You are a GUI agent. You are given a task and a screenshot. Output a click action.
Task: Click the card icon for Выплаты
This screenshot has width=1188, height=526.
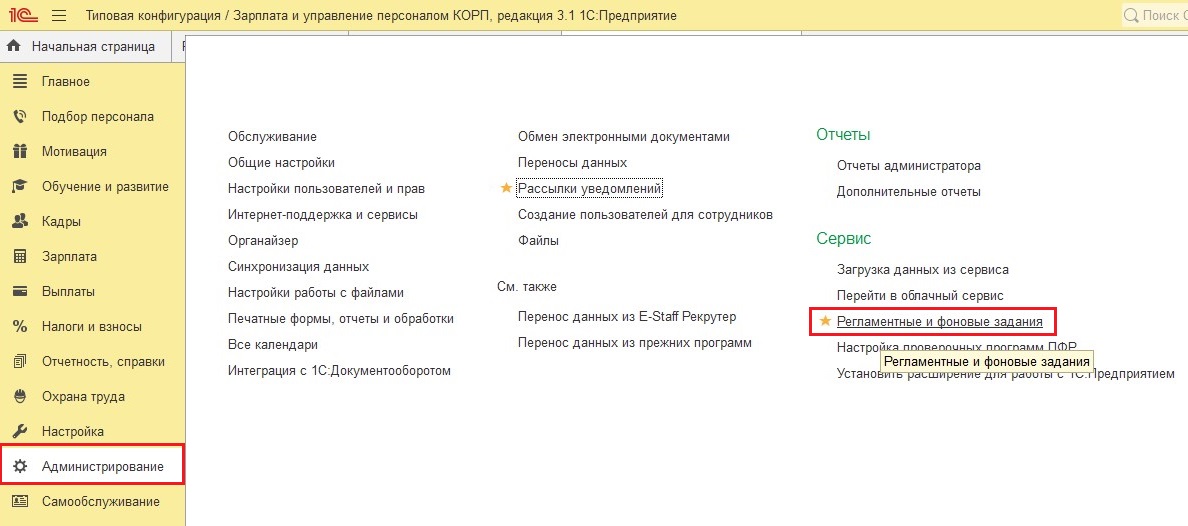(x=20, y=291)
